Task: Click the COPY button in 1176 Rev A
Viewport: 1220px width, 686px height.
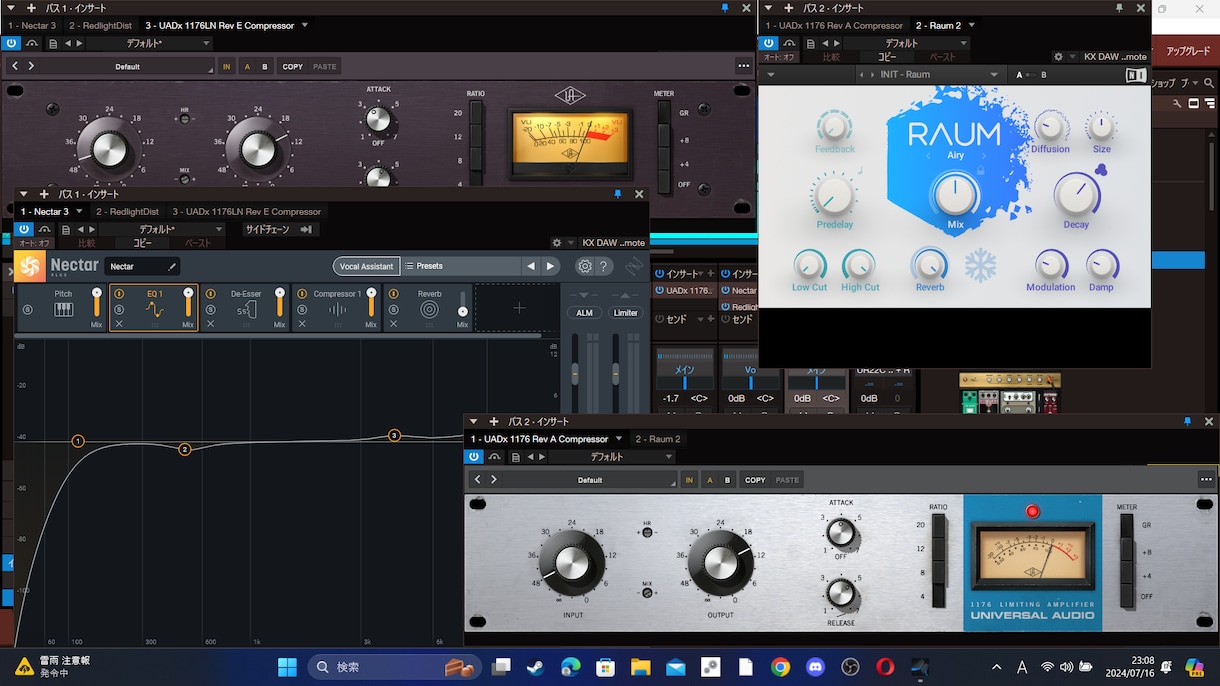Action: coord(755,480)
